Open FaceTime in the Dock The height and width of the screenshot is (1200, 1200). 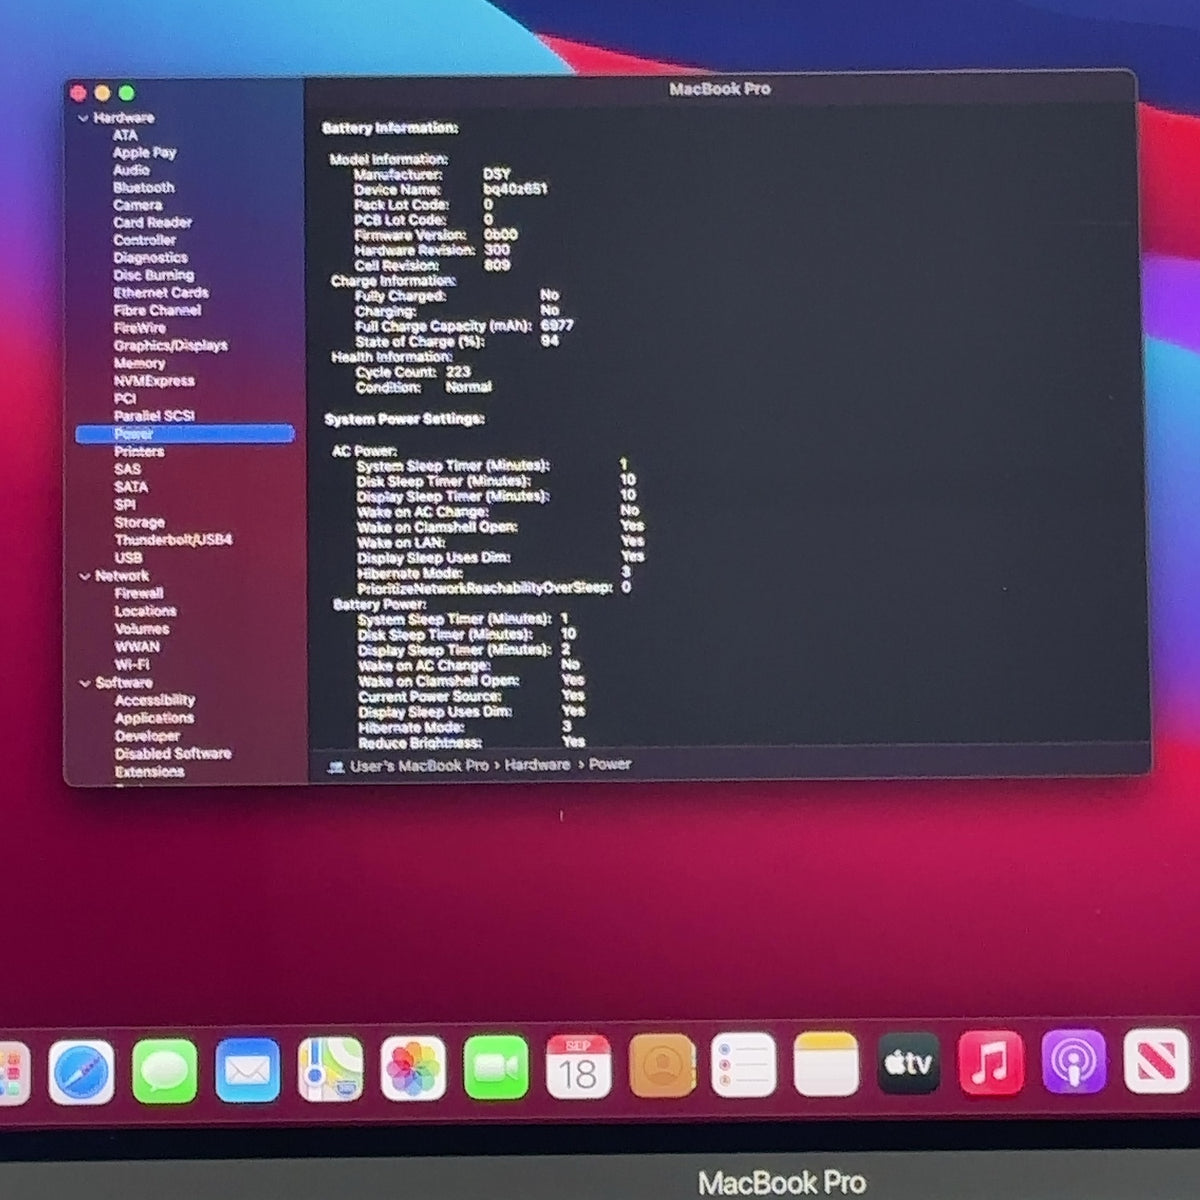coord(496,1068)
